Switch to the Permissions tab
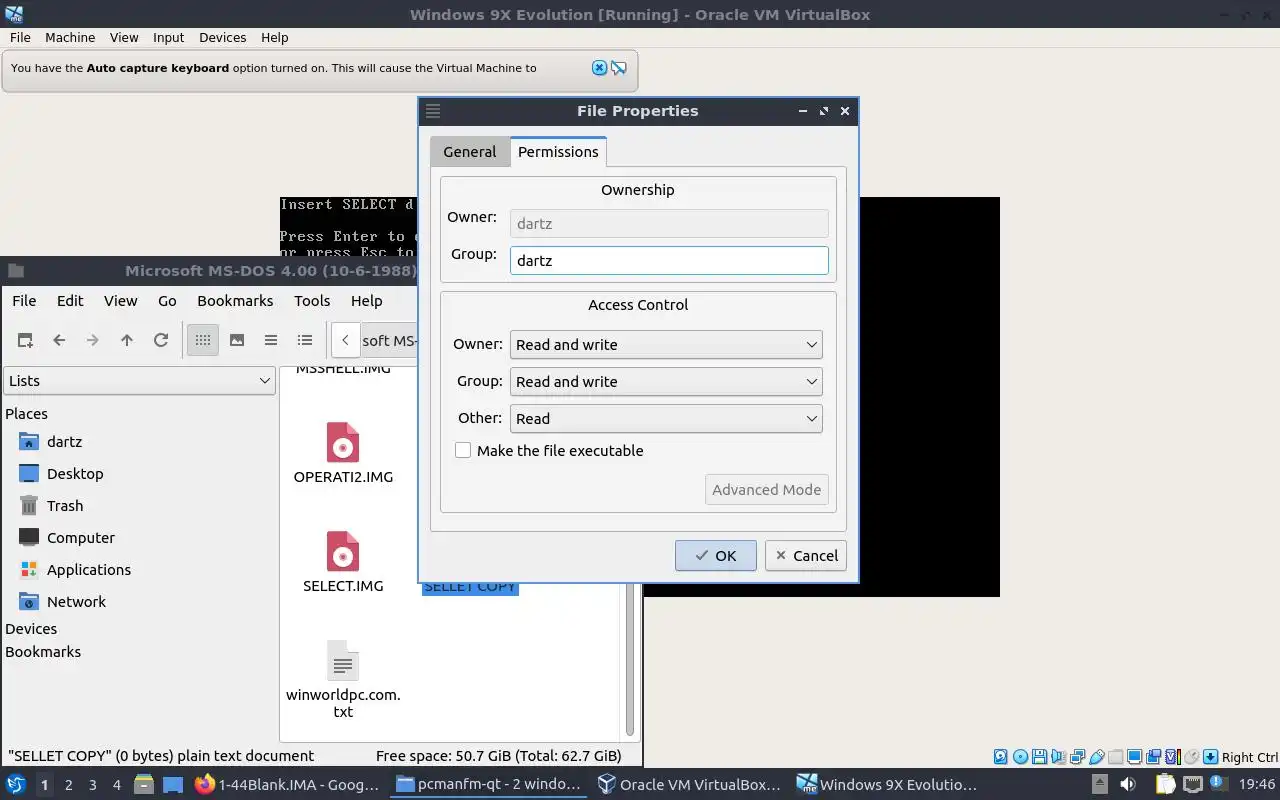 [x=558, y=152]
